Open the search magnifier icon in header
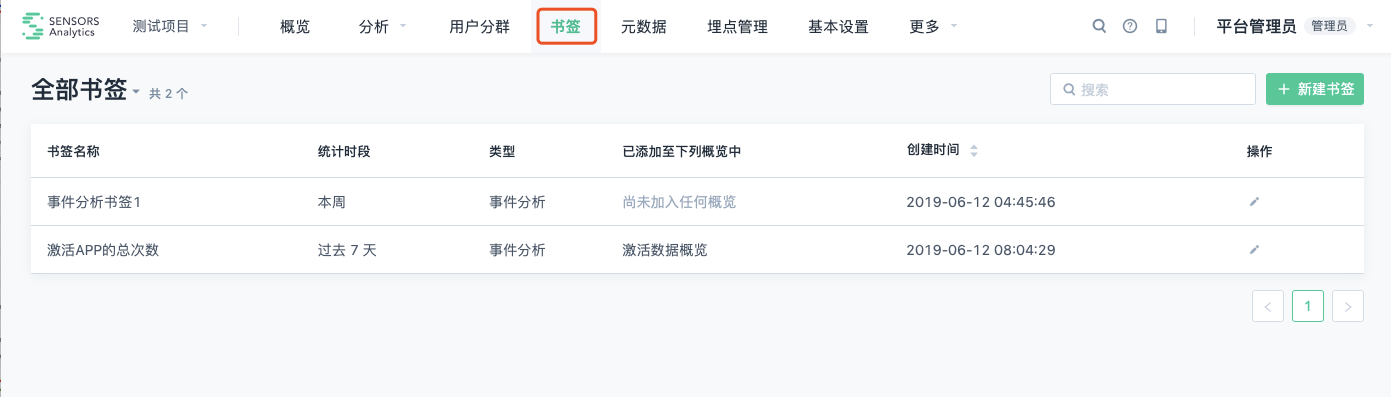The width and height of the screenshot is (1391, 397). click(x=1099, y=27)
